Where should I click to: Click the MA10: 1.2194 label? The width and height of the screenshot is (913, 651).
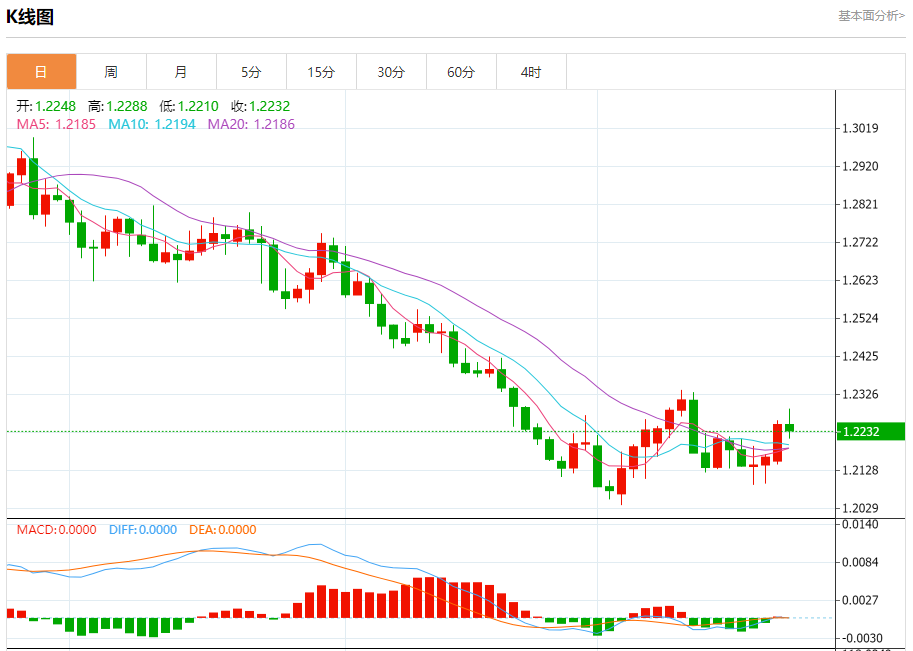click(x=152, y=124)
